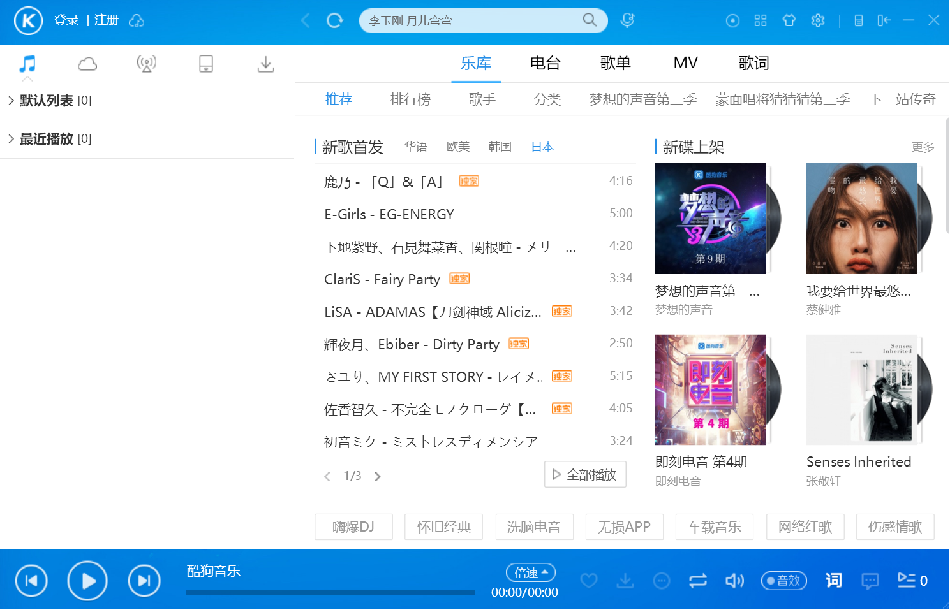Image resolution: width=949 pixels, height=609 pixels.
Task: Download current song from player bar
Action: click(x=625, y=581)
